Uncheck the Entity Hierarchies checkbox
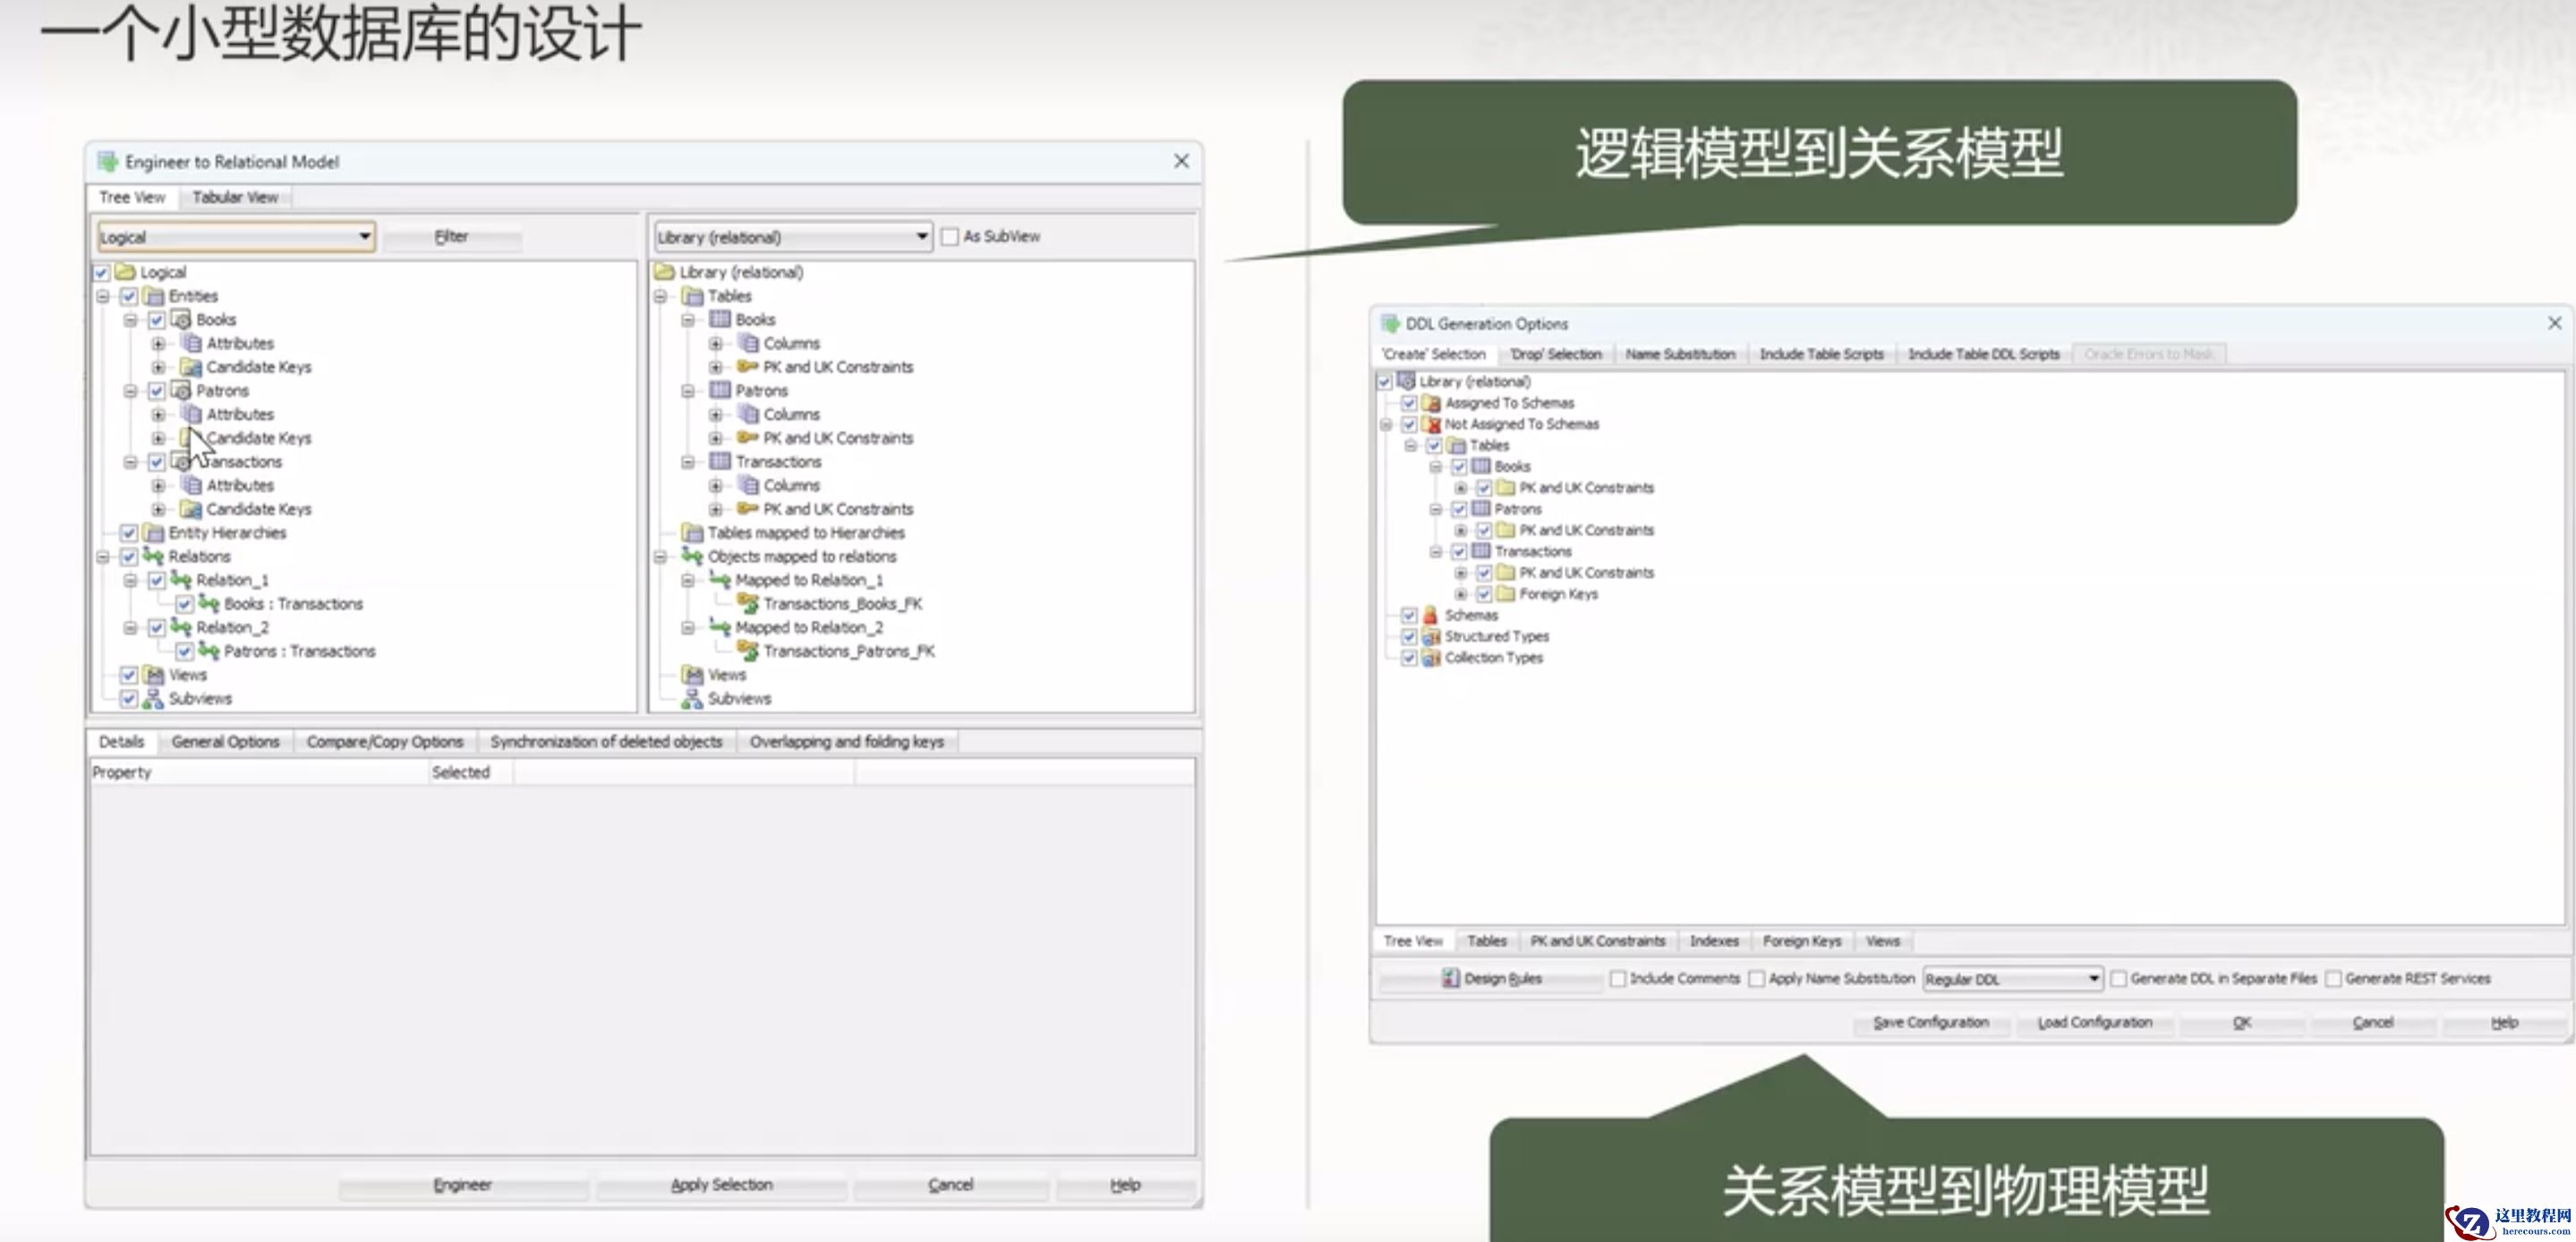 pyautogui.click(x=129, y=533)
